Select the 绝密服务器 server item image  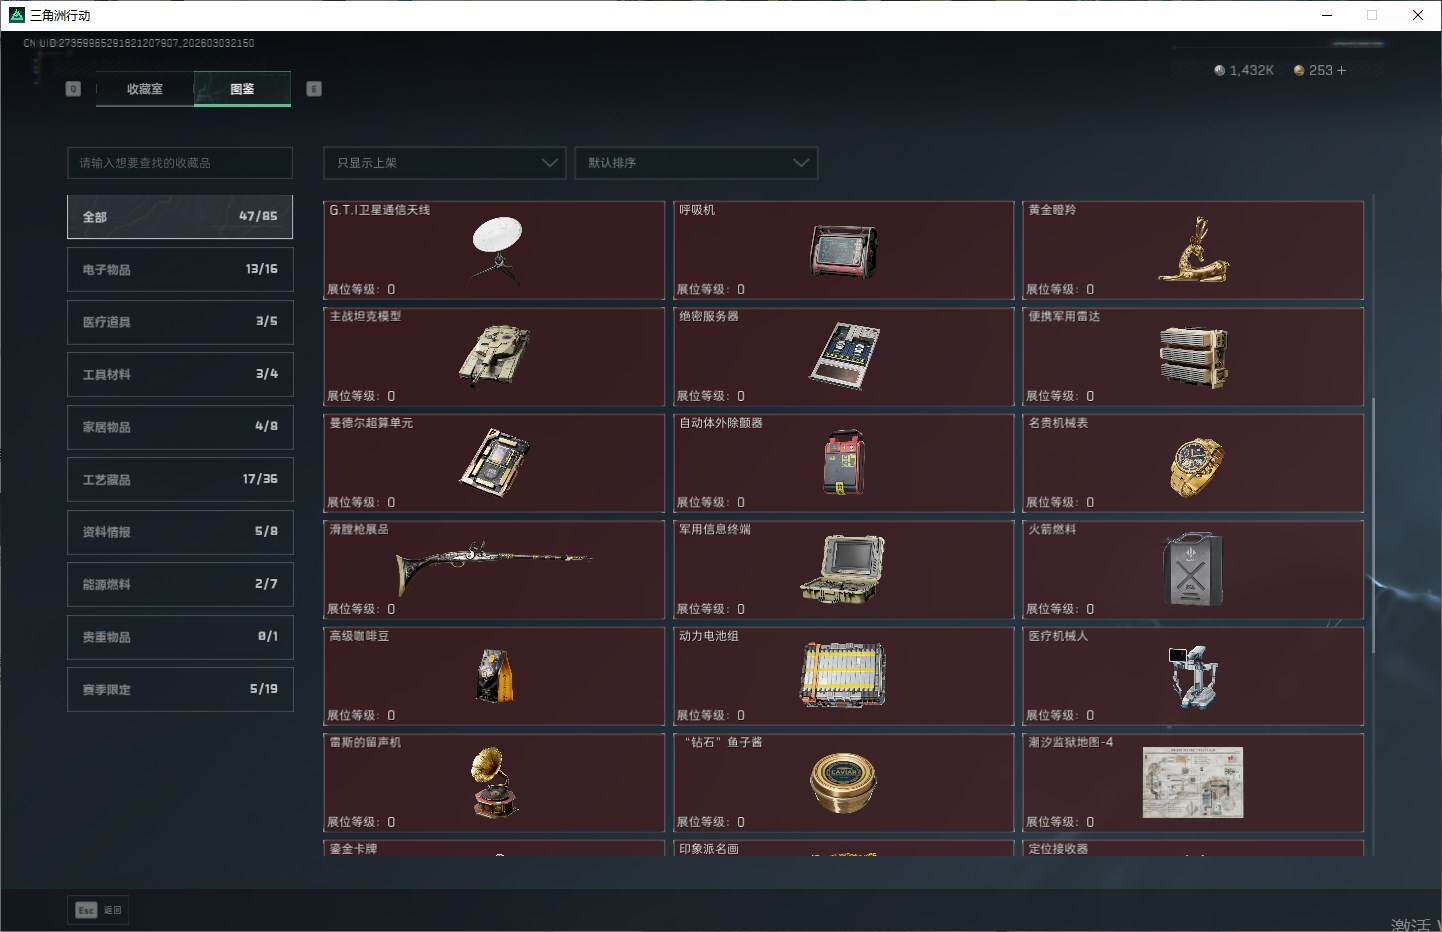click(844, 356)
